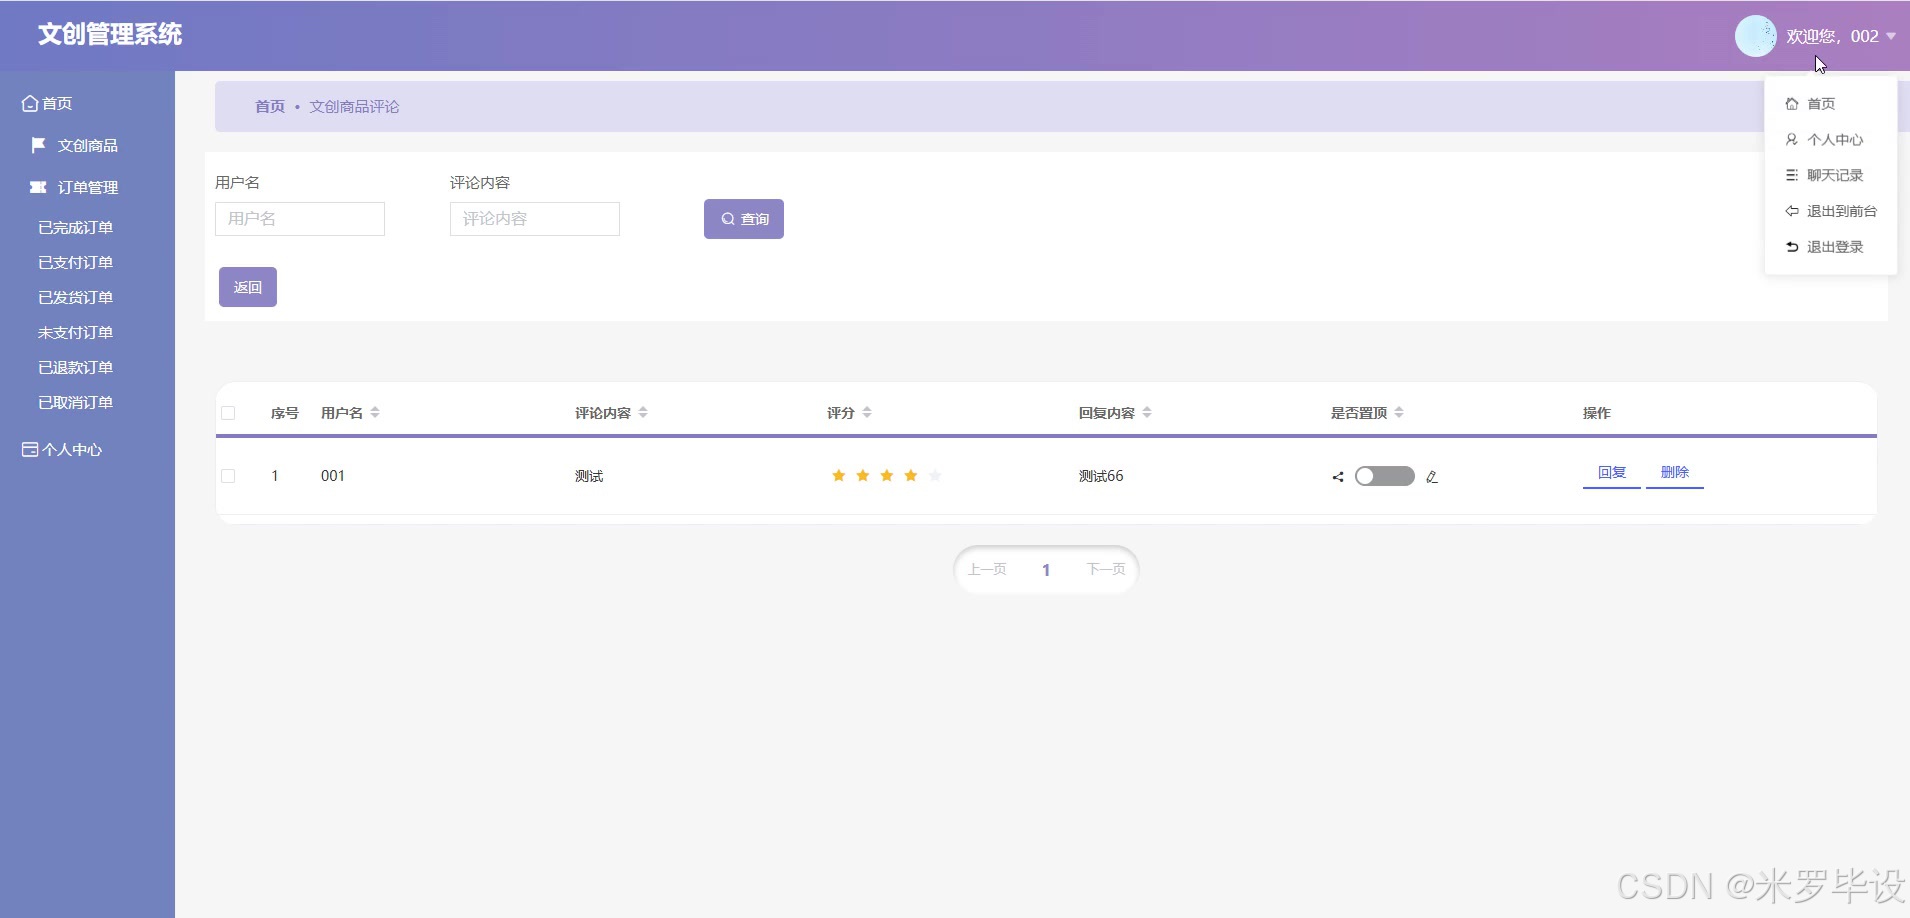The image size is (1910, 918).
Task: Select 首页 in the user dropdown menu
Action: click(1831, 104)
